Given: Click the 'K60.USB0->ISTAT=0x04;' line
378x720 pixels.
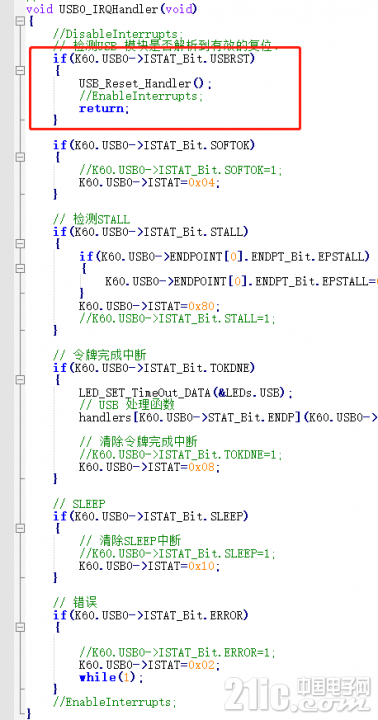Looking at the screenshot, I should click(149, 182).
